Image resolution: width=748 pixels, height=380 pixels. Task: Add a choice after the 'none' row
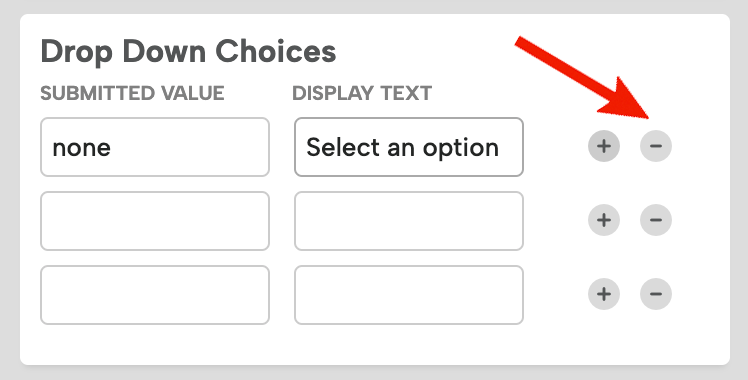pyautogui.click(x=603, y=146)
